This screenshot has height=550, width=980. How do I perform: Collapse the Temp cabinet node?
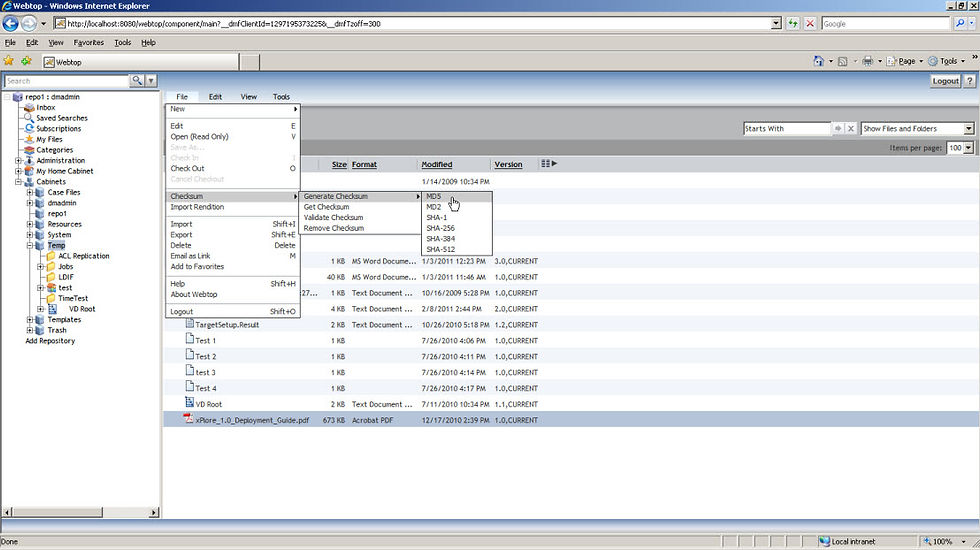(x=29, y=246)
